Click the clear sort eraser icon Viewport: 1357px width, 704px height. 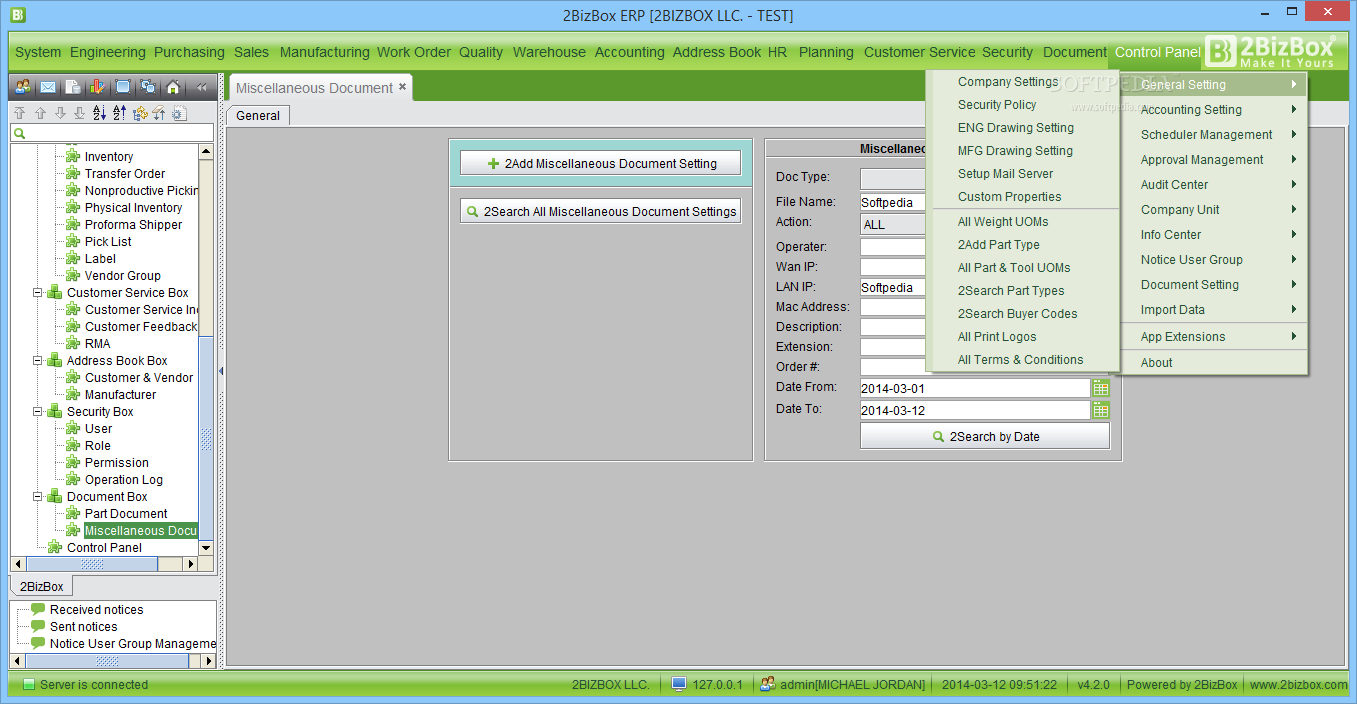(159, 113)
